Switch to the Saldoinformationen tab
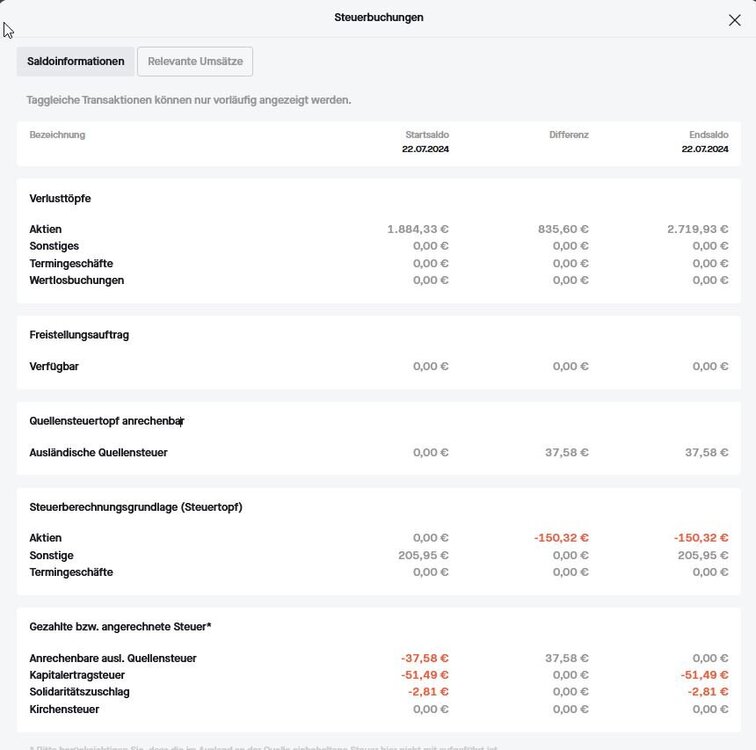The width and height of the screenshot is (756, 750). (76, 61)
